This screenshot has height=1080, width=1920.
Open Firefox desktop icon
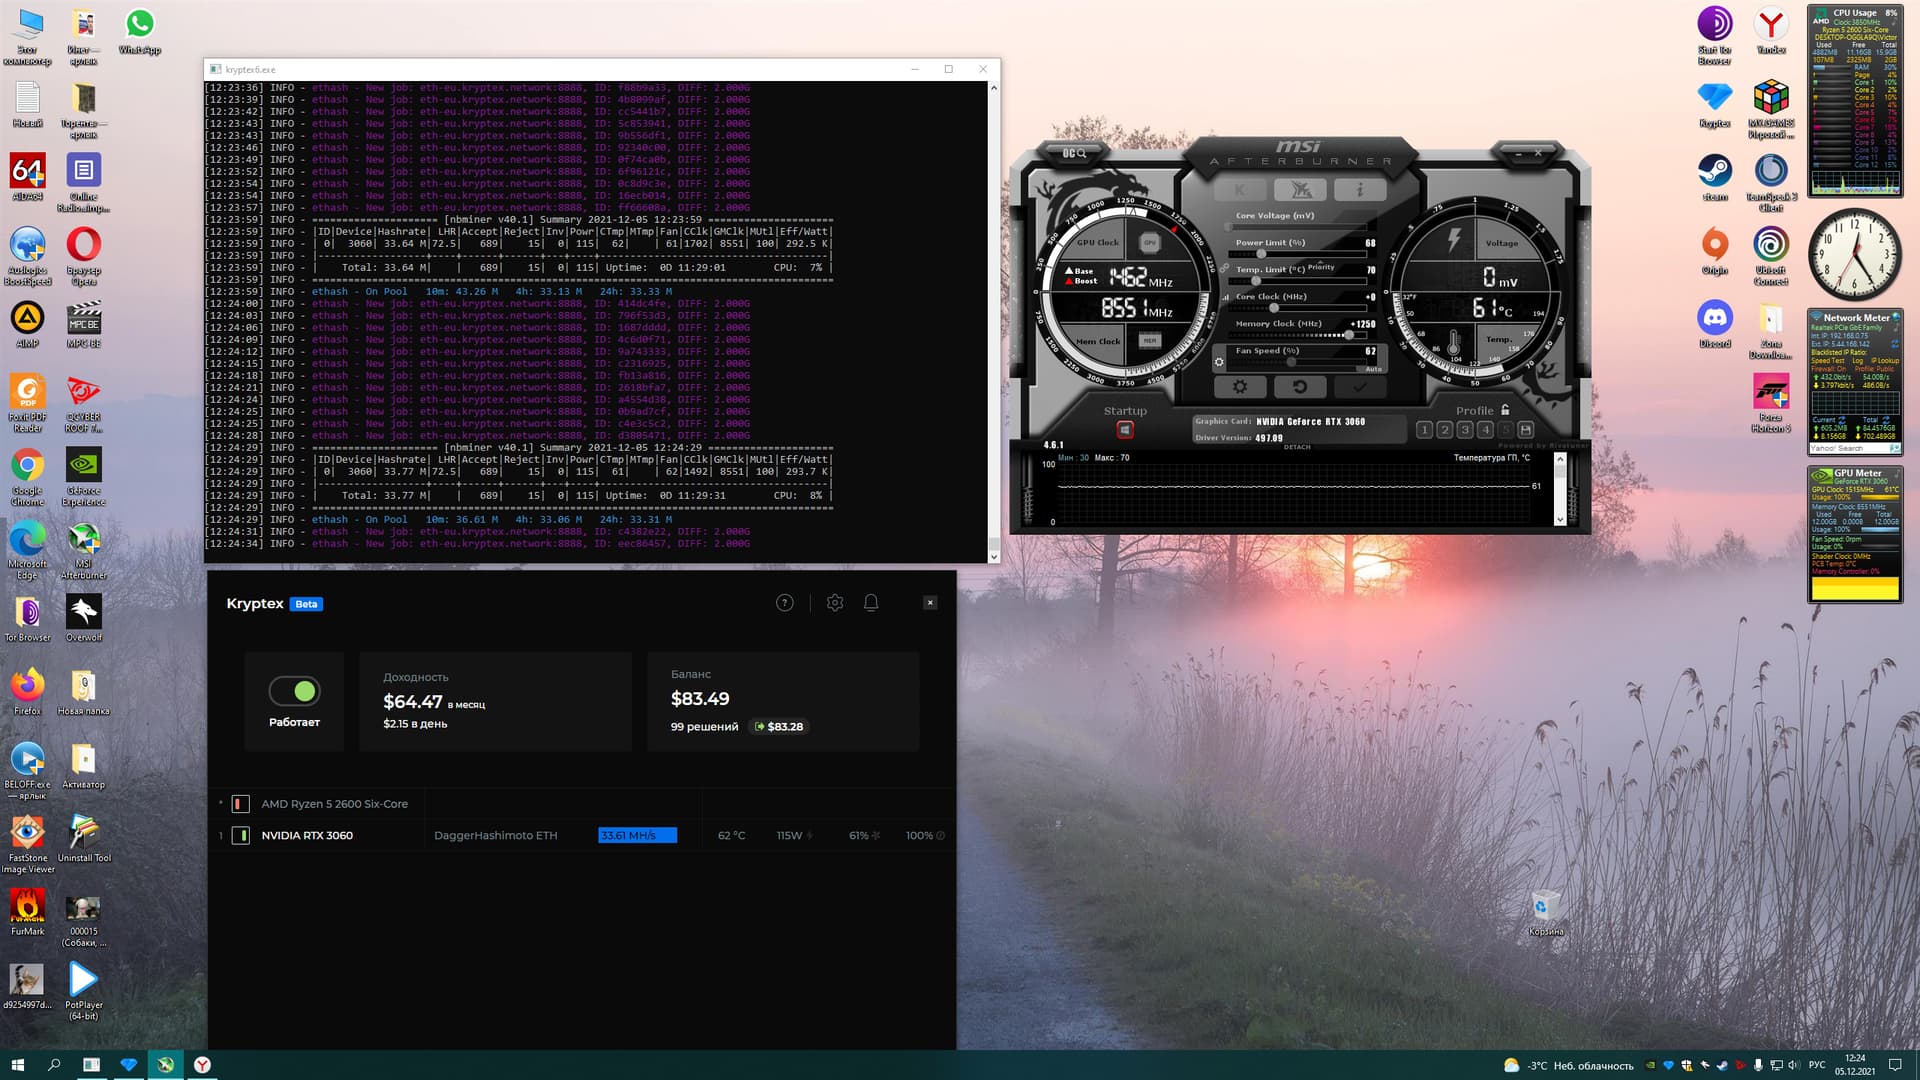(x=28, y=691)
